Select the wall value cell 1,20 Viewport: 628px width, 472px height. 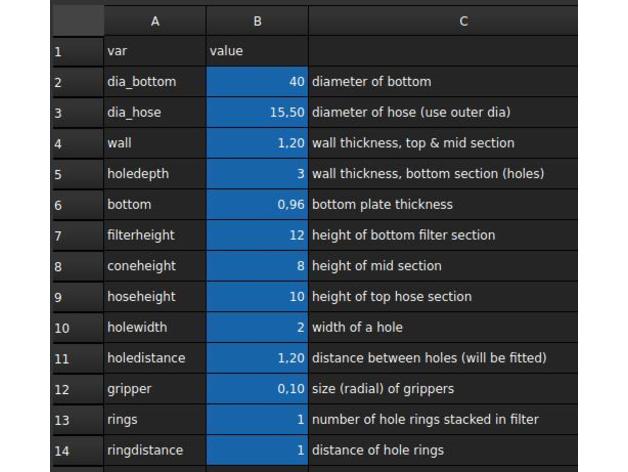pyautogui.click(x=257, y=143)
